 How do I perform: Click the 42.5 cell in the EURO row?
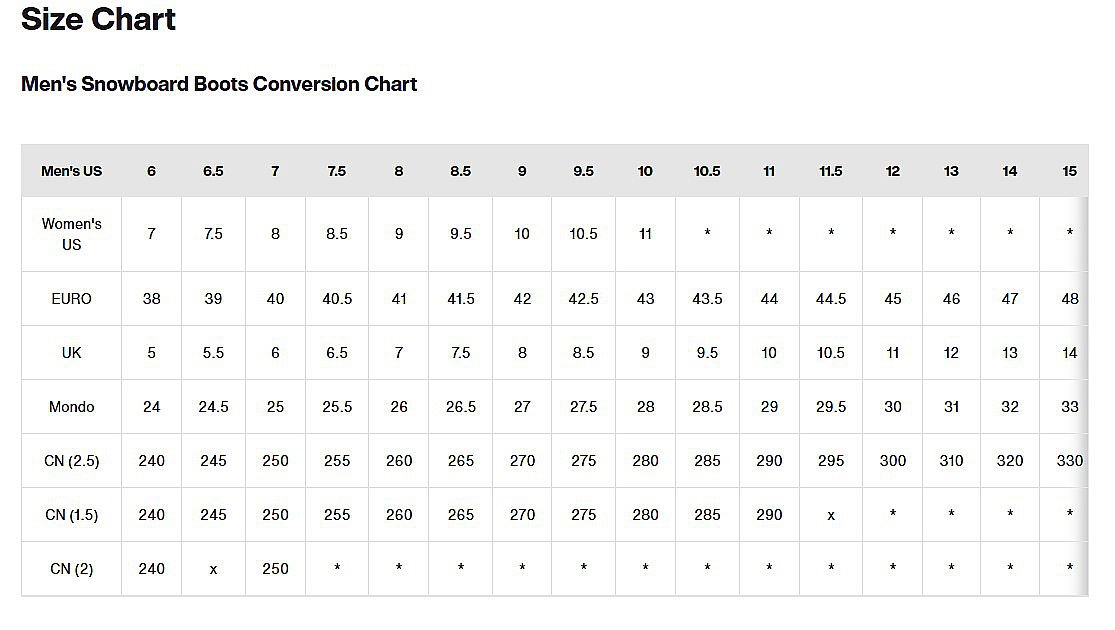coord(583,299)
